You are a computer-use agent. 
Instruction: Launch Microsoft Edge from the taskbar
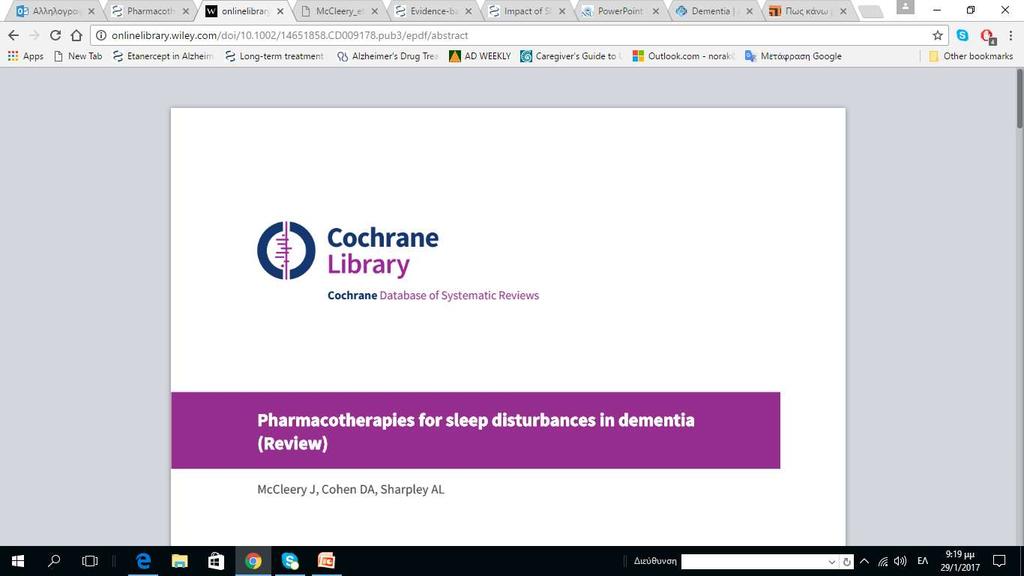pyautogui.click(x=143, y=561)
